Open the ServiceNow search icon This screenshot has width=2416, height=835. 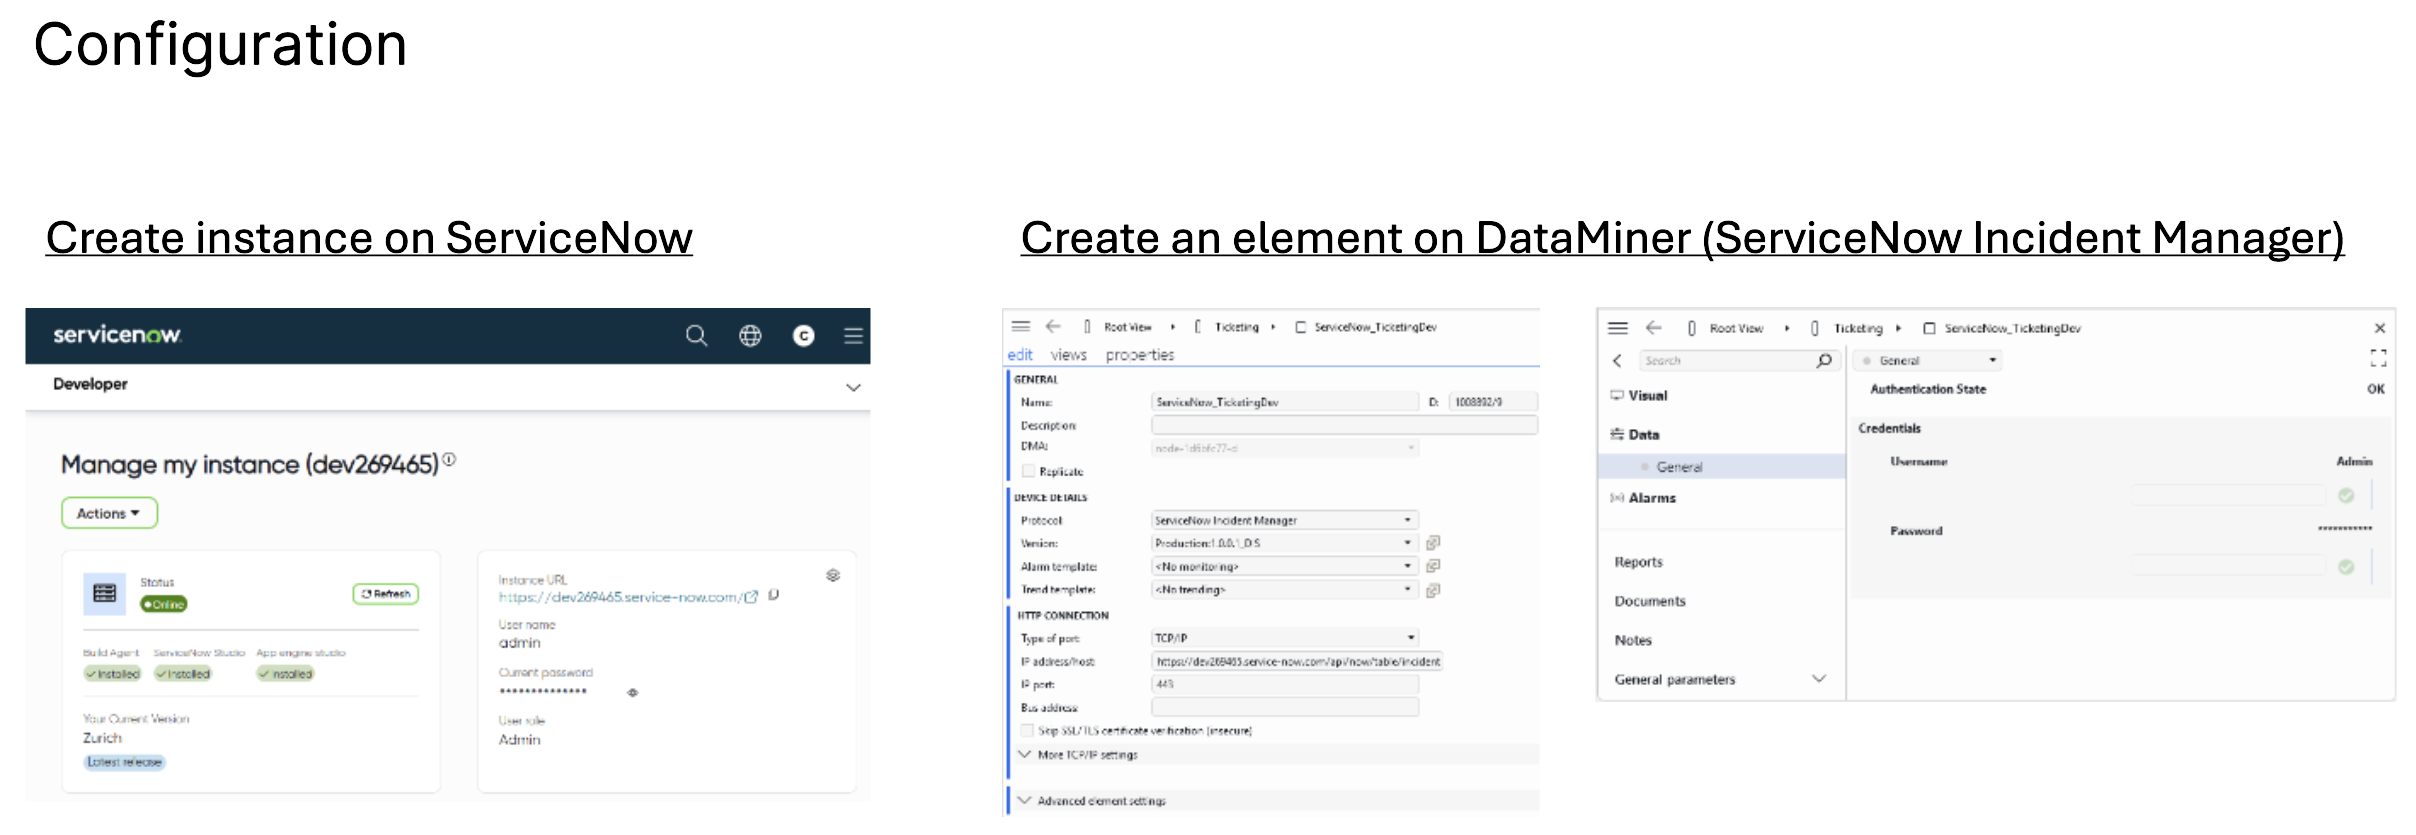(696, 336)
